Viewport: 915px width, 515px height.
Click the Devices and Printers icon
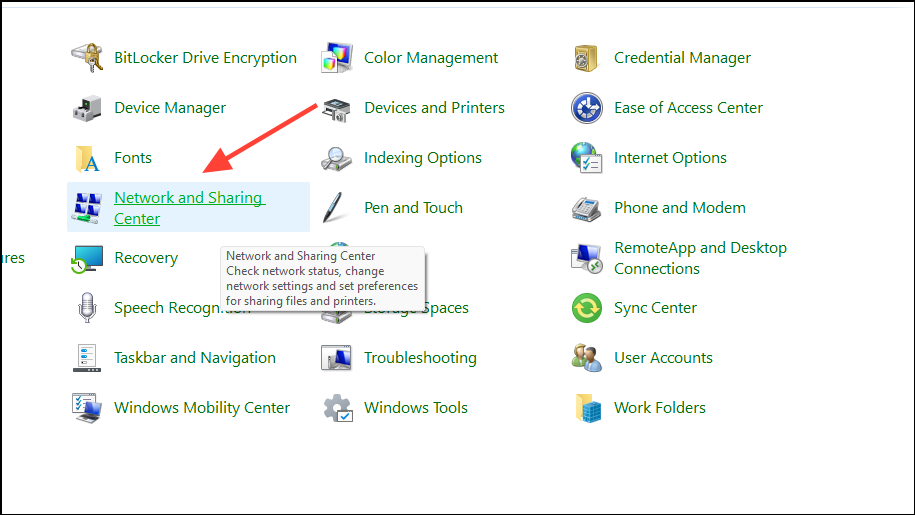(x=337, y=109)
